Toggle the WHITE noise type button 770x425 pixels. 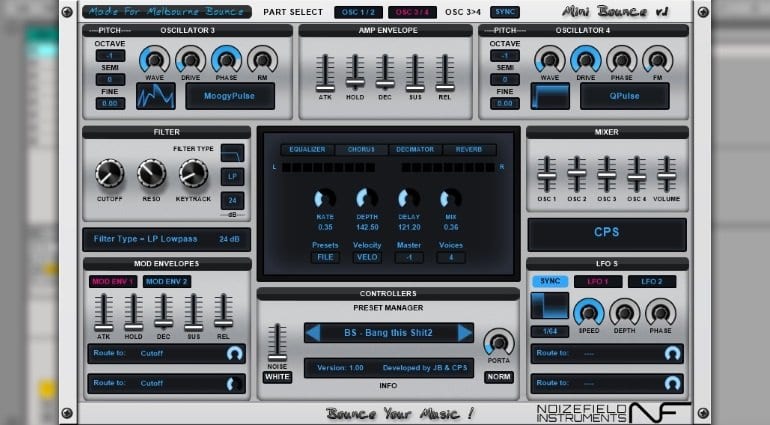coord(277,377)
